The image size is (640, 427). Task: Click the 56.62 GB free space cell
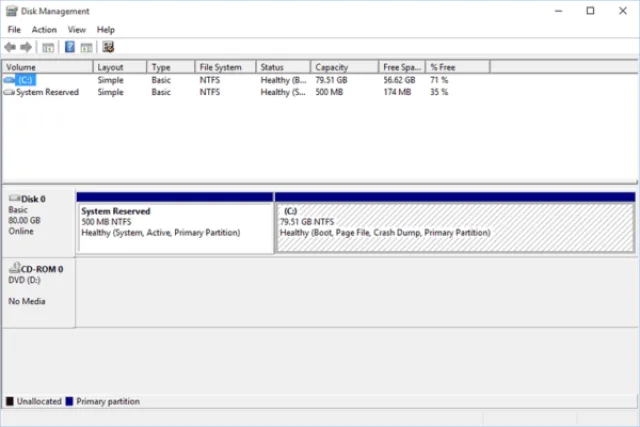pyautogui.click(x=399, y=80)
